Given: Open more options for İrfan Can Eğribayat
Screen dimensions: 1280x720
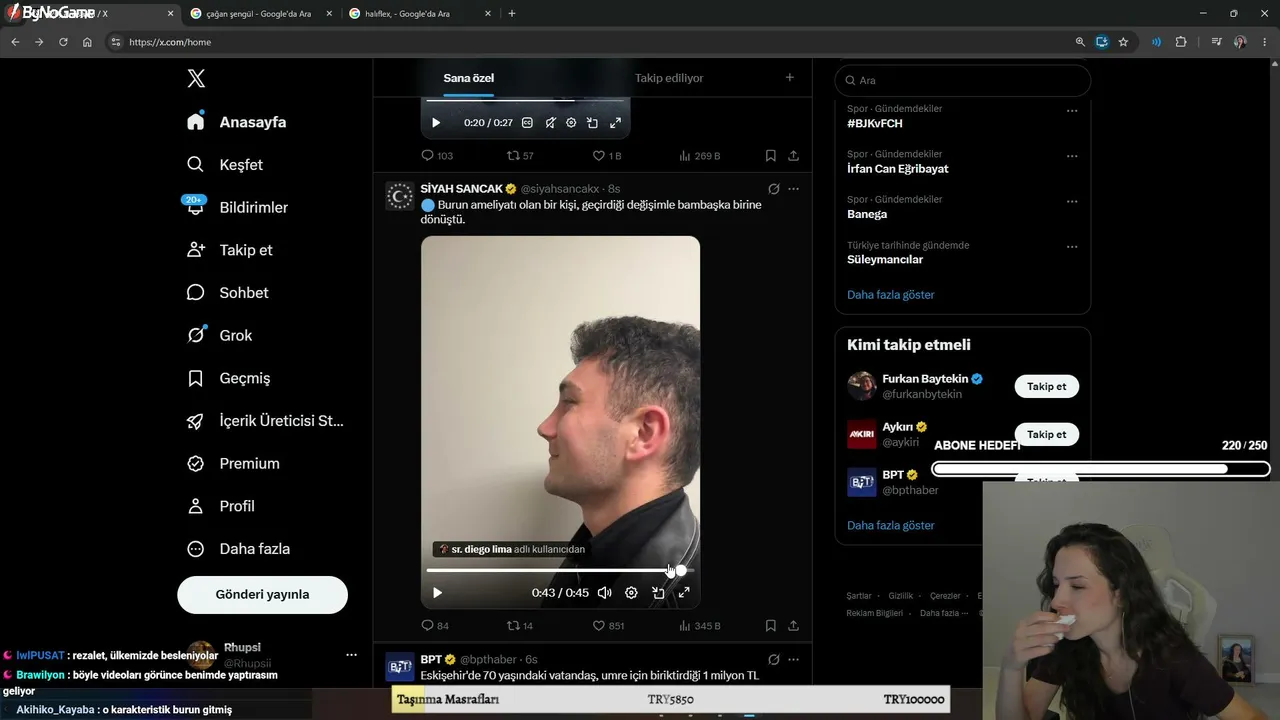Looking at the screenshot, I should (1072, 156).
